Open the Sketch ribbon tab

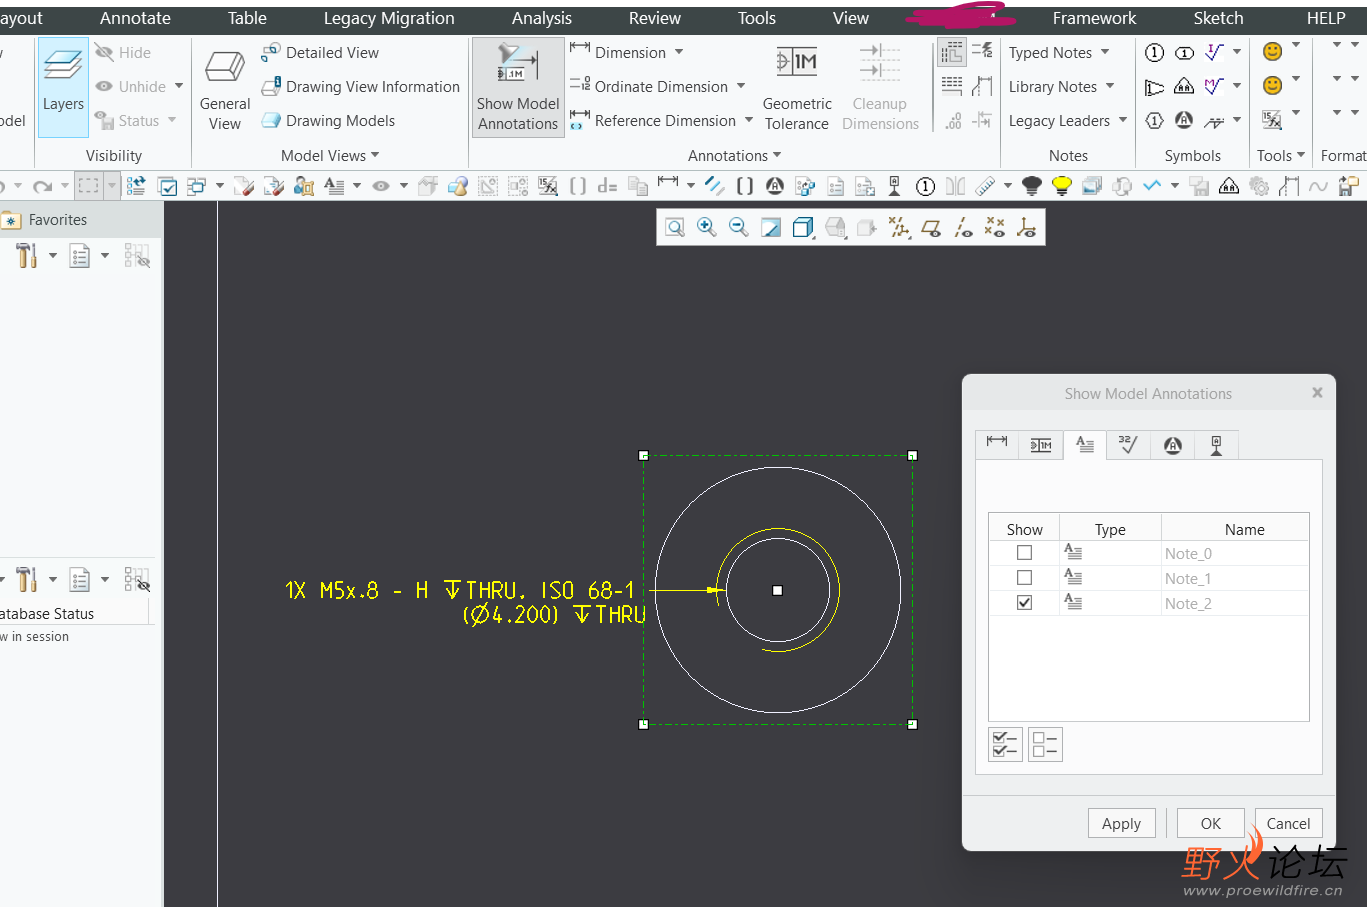pyautogui.click(x=1218, y=18)
